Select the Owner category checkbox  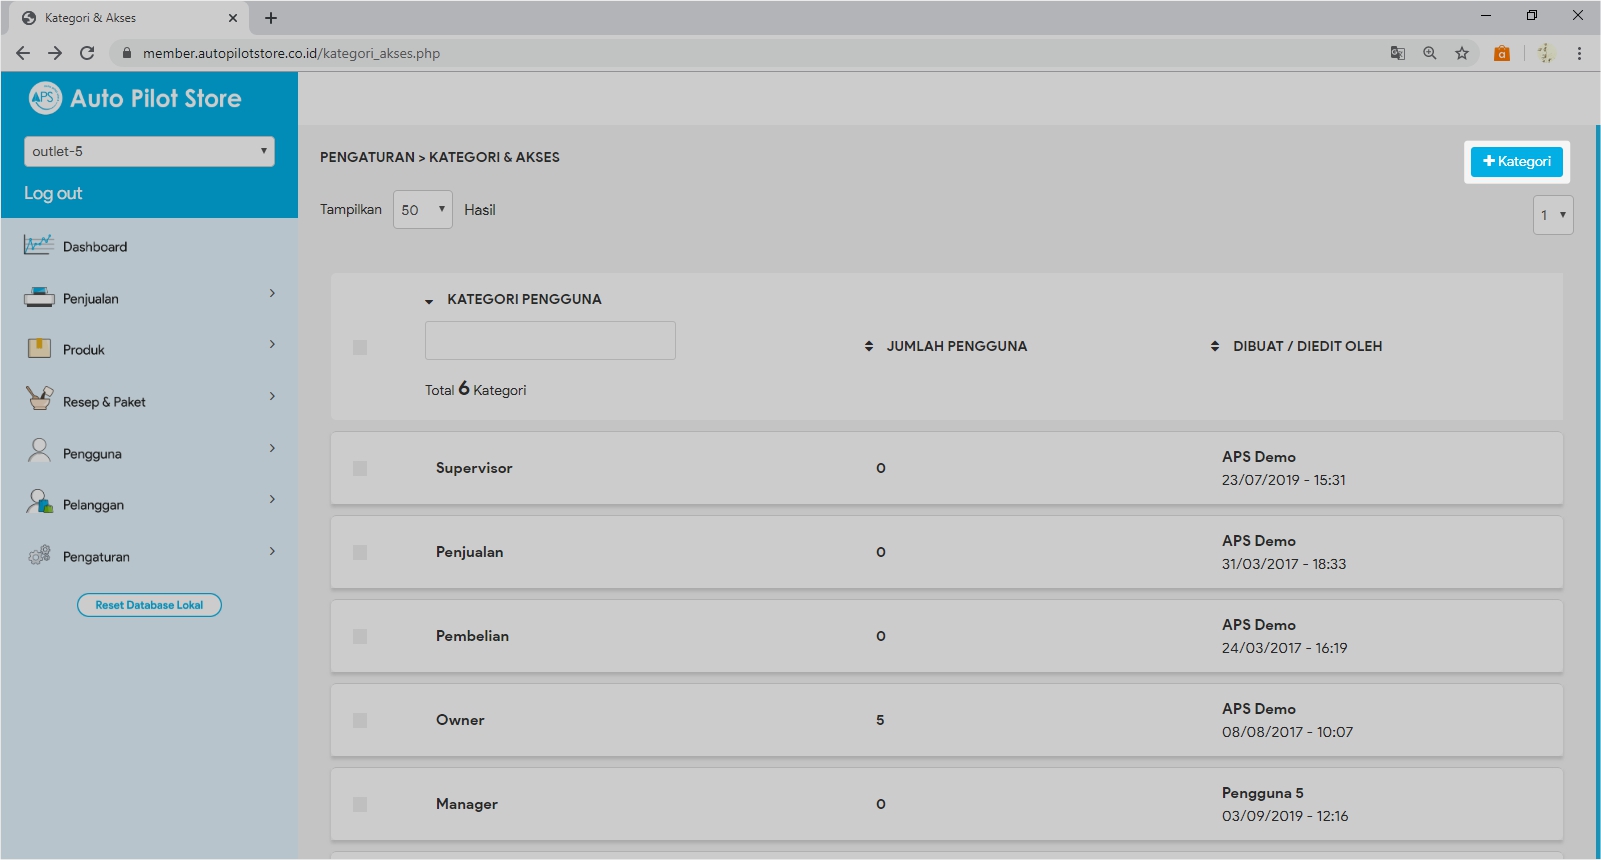click(x=360, y=720)
